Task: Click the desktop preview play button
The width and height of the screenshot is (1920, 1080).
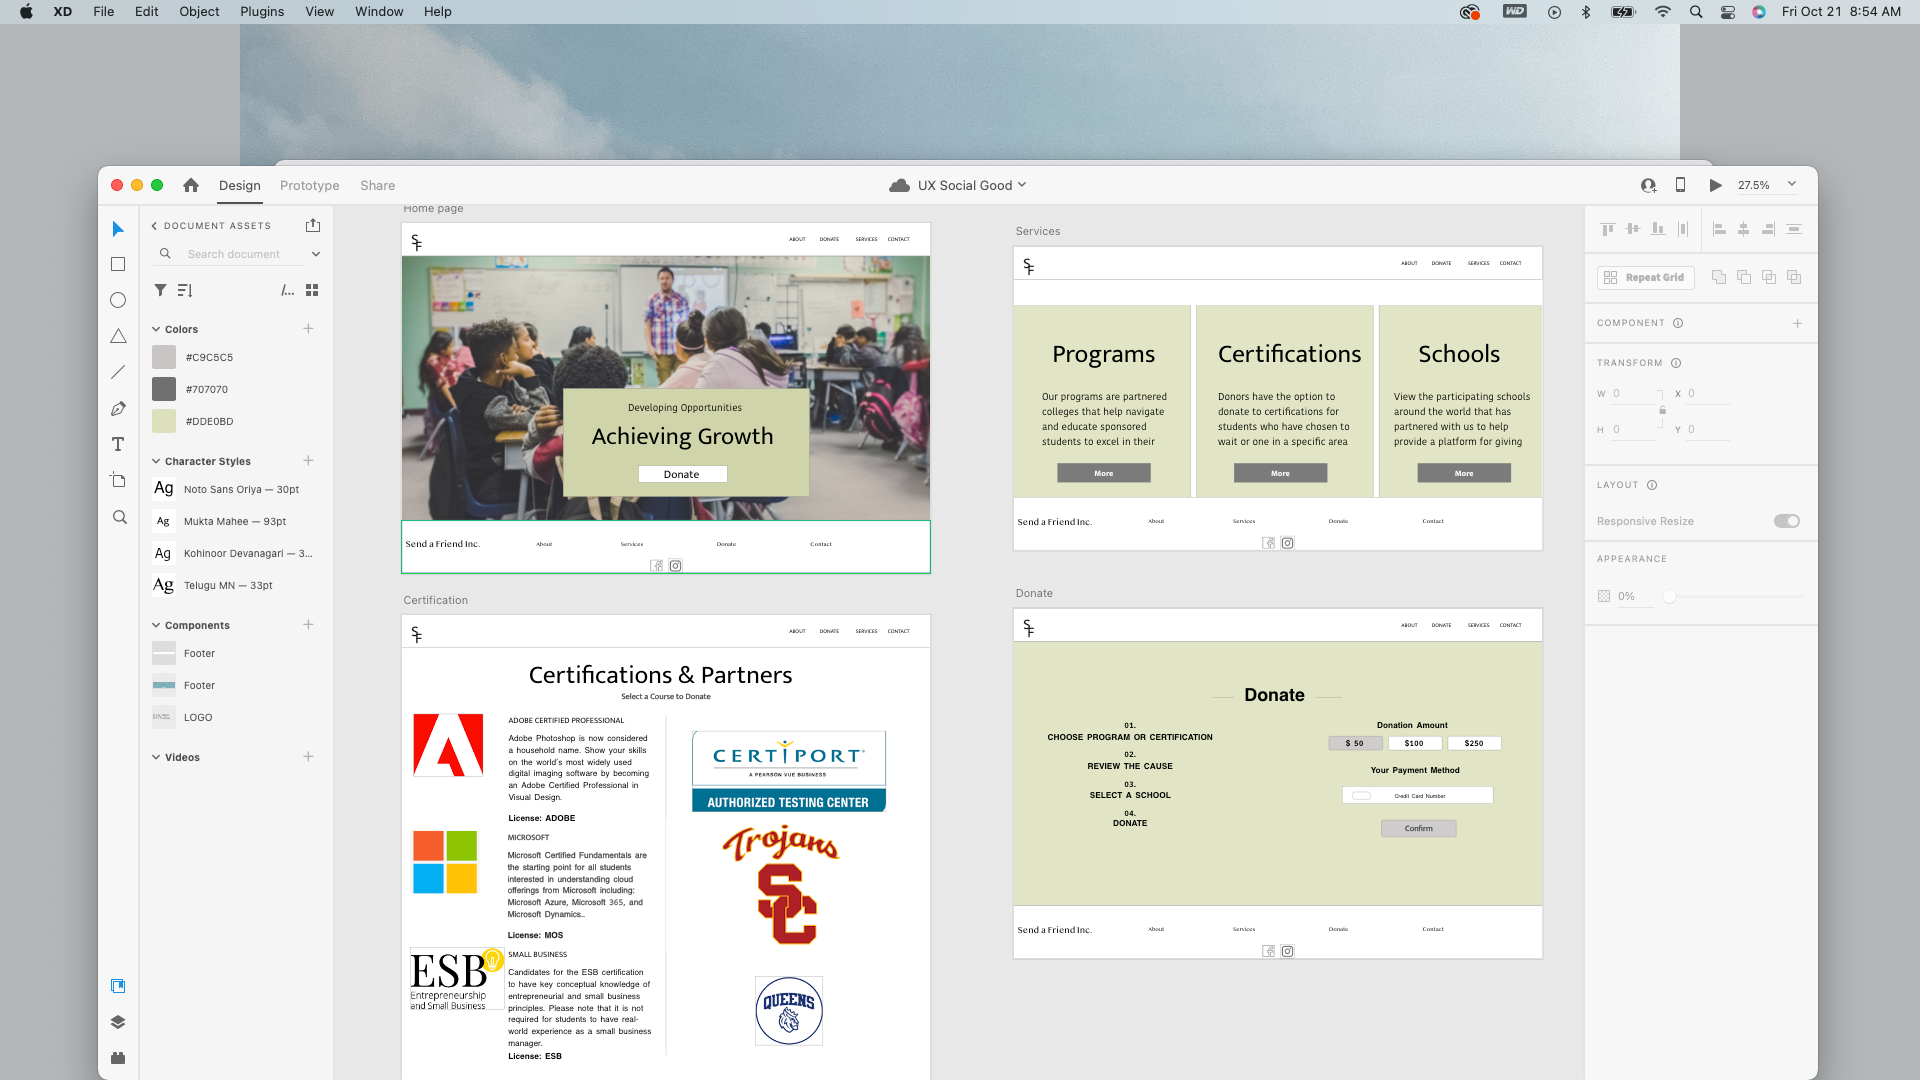Action: 1715,185
